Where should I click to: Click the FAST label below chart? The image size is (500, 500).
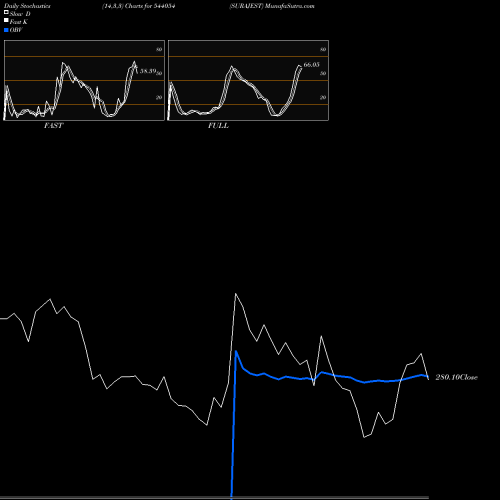coord(53,126)
